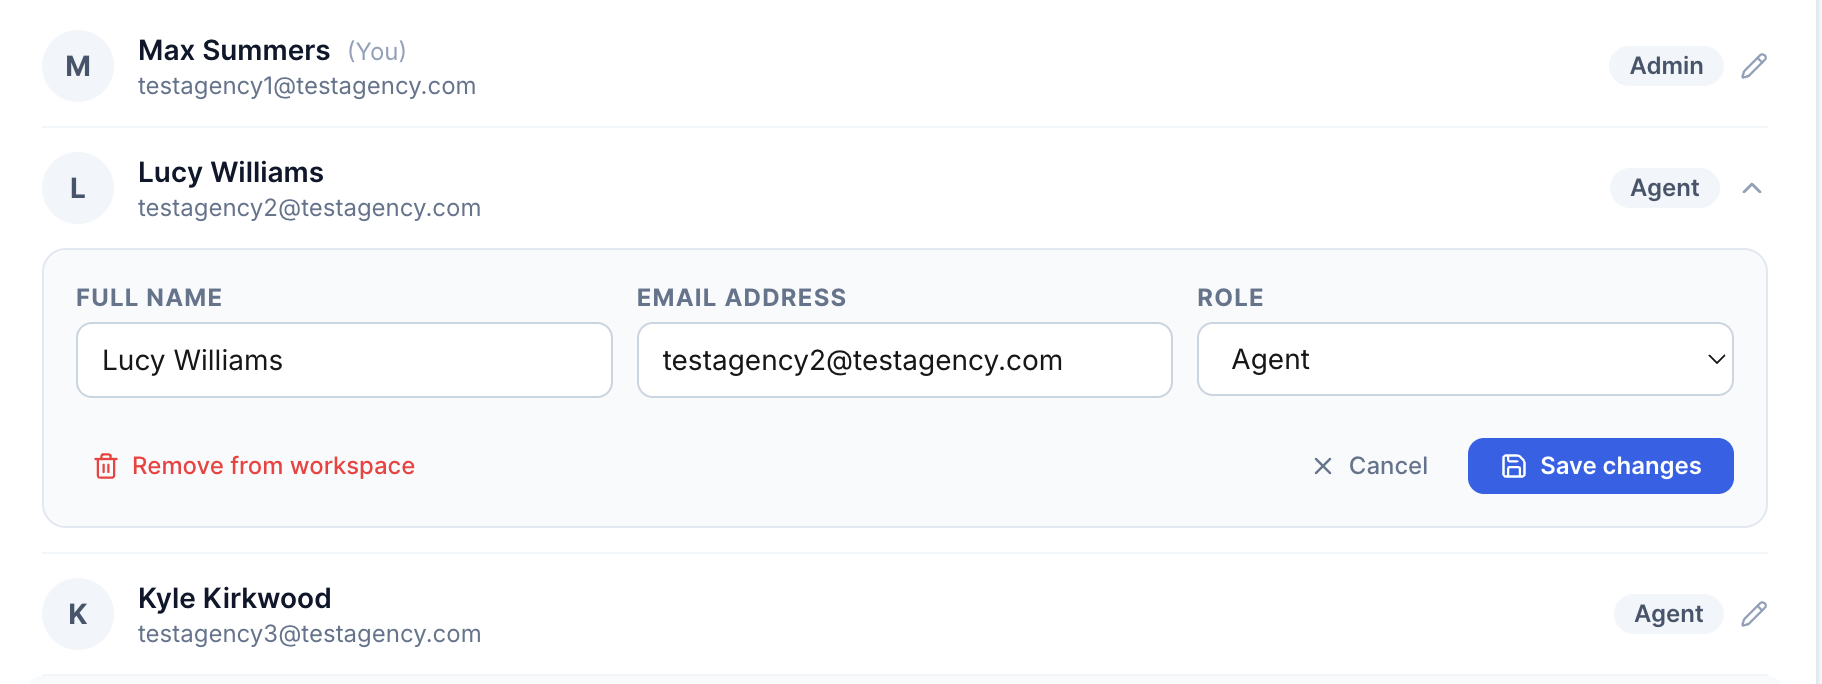
Task: Click the save disk icon inside Save changes button
Action: [1513, 466]
